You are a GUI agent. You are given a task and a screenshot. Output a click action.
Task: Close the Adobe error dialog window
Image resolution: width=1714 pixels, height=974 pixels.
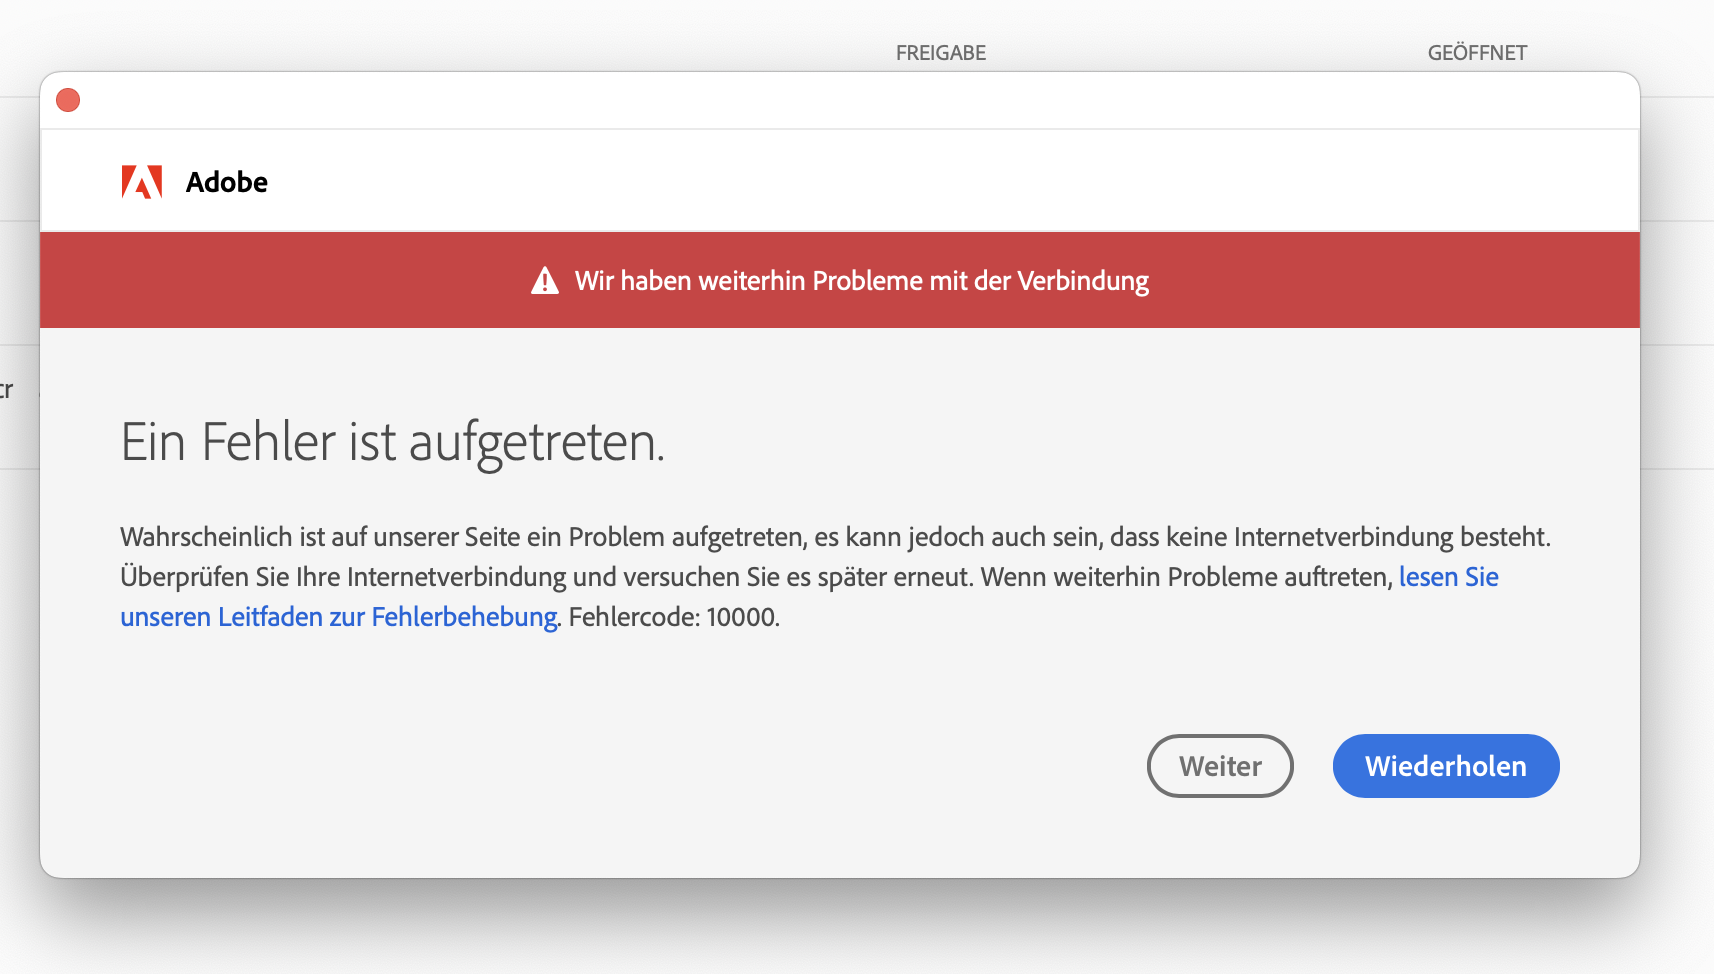(x=68, y=100)
